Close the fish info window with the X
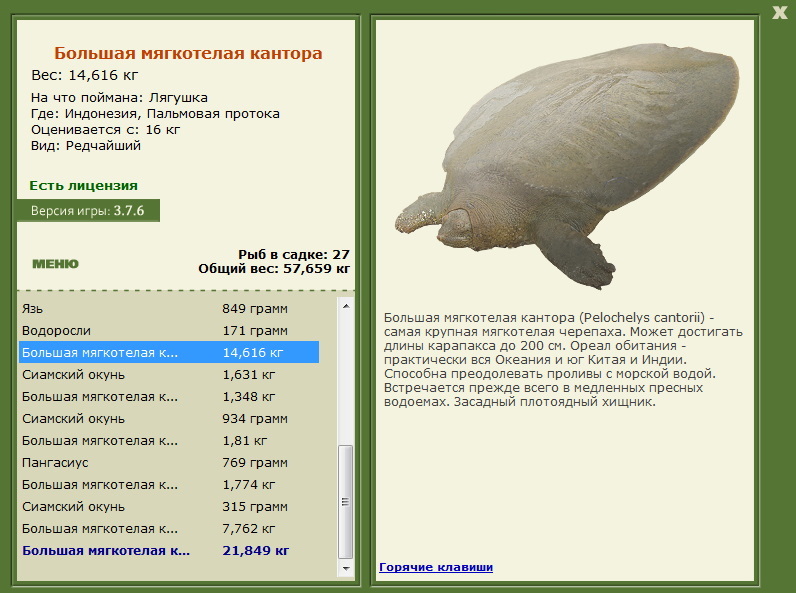 [779, 12]
